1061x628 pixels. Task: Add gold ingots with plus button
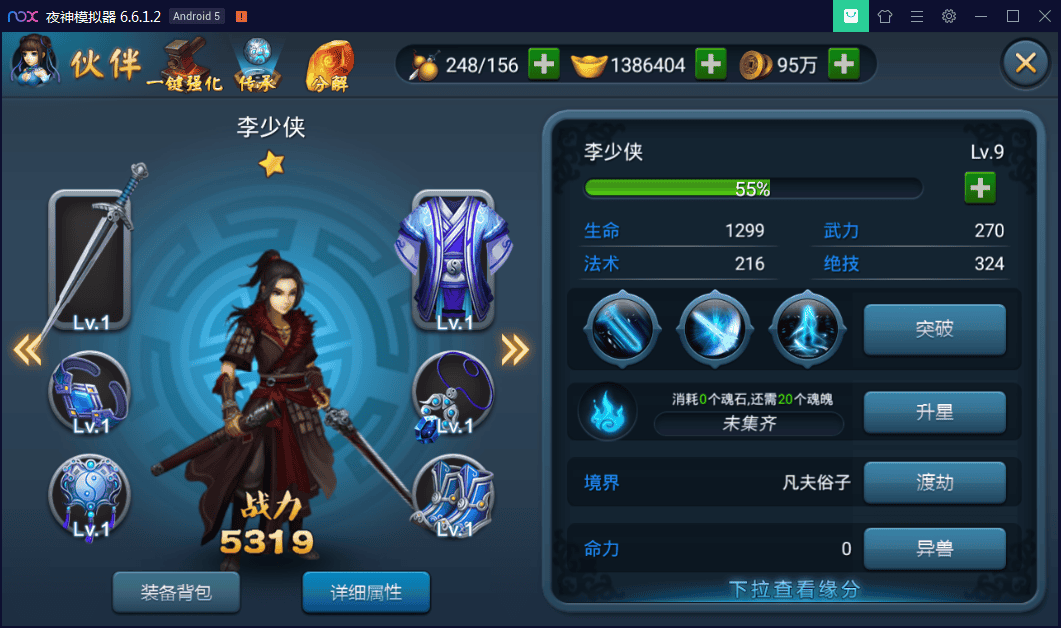pyautogui.click(x=710, y=64)
